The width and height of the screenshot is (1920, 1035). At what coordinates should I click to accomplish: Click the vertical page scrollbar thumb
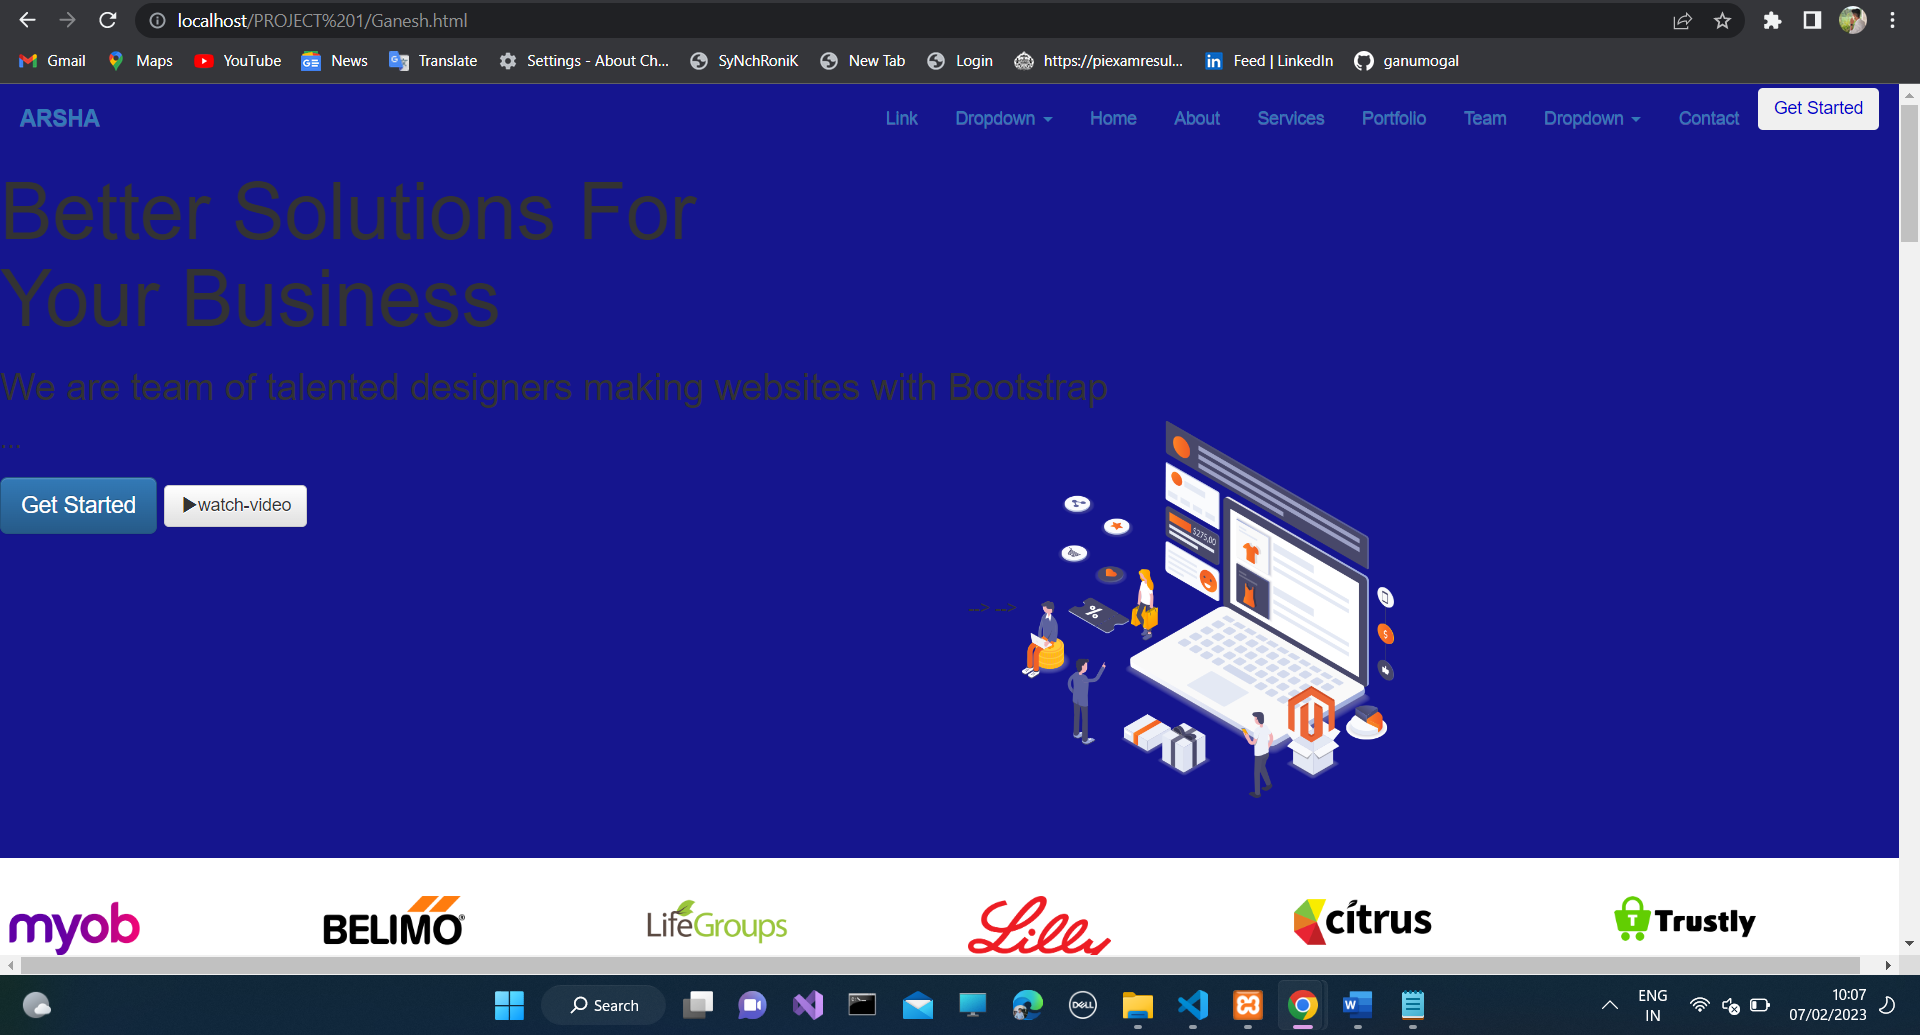click(x=1909, y=170)
